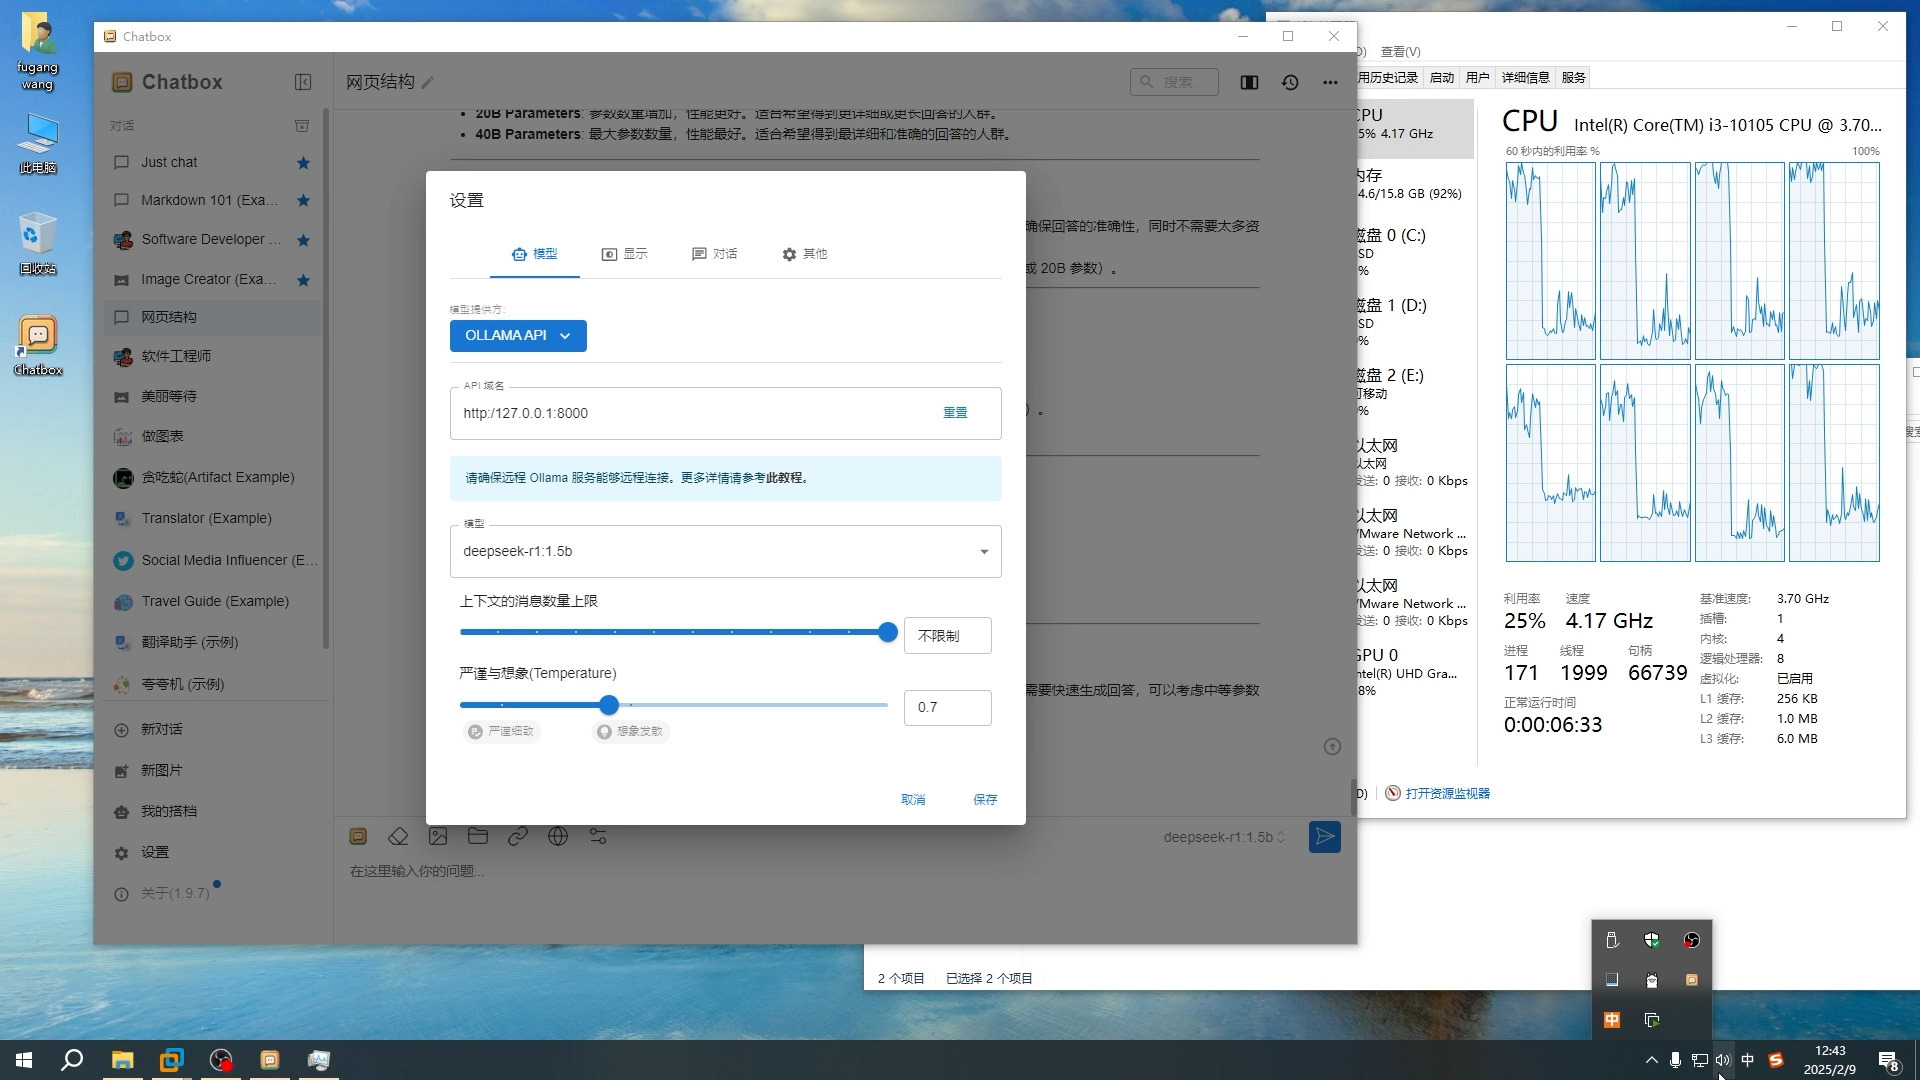The width and height of the screenshot is (1920, 1080).
Task: Select the 显示 tab in settings
Action: (x=626, y=253)
